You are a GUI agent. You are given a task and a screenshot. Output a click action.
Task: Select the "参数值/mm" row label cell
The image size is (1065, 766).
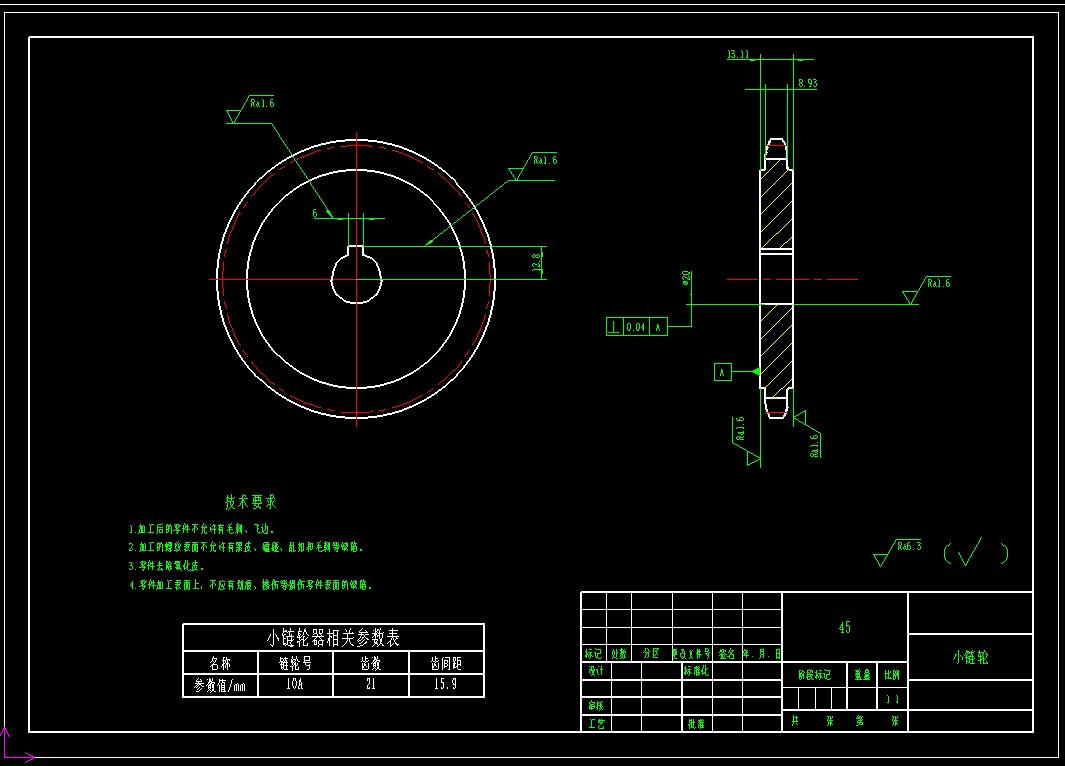[x=220, y=685]
